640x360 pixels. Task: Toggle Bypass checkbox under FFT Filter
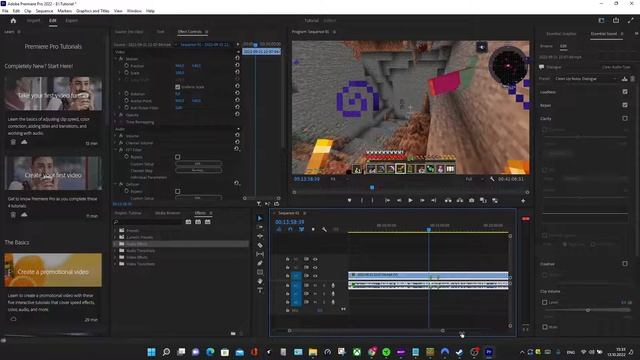click(x=178, y=157)
